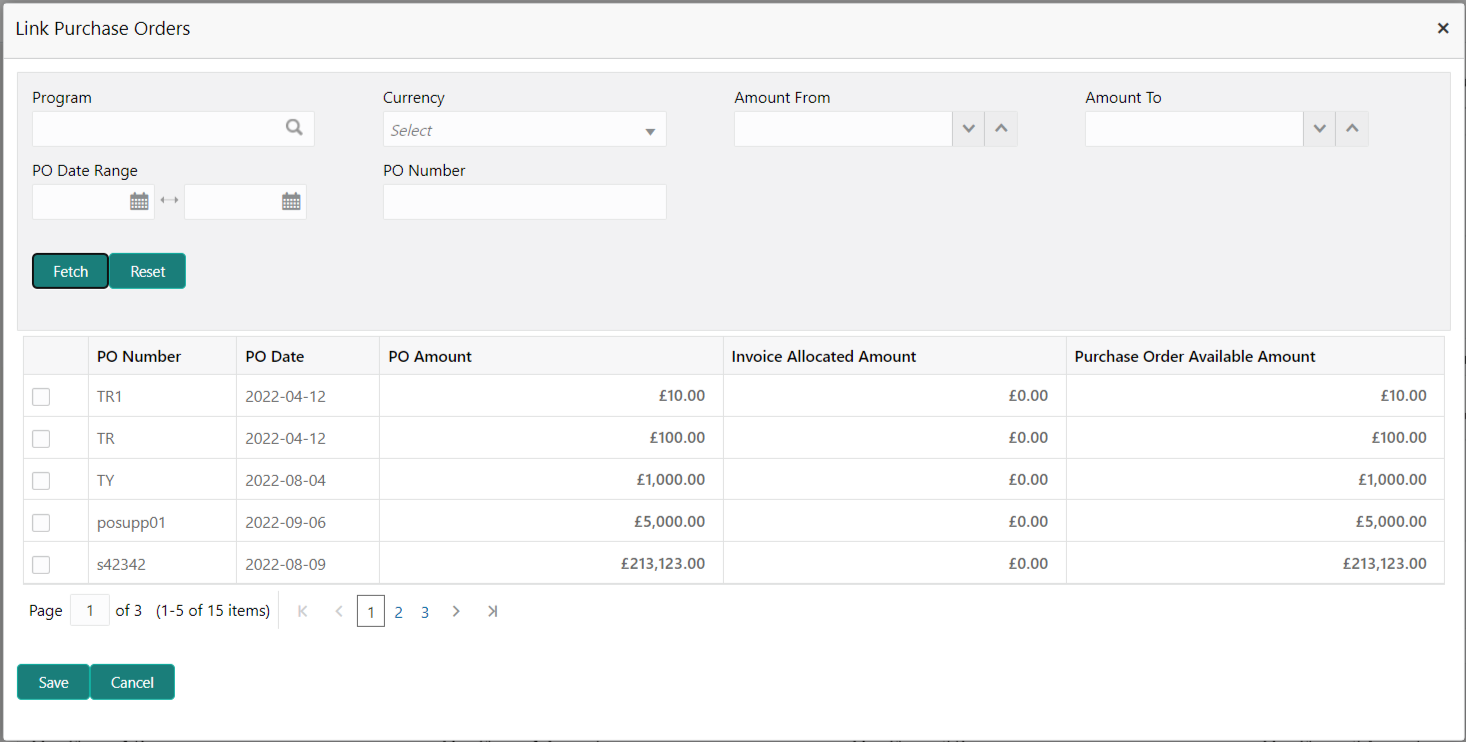Go to the first page of results
The image size is (1466, 742).
click(x=303, y=611)
